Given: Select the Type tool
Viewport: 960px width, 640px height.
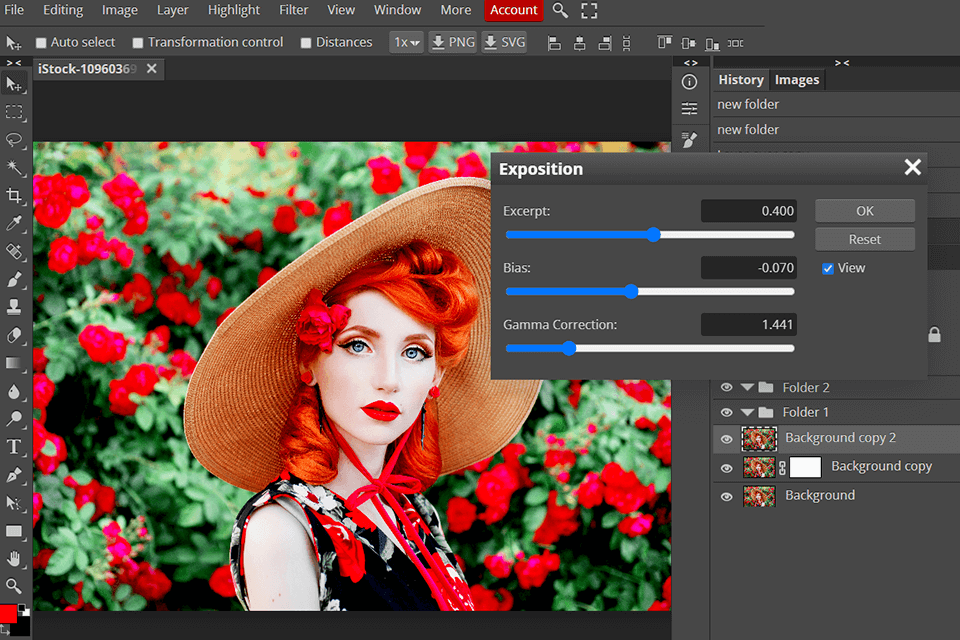Looking at the screenshot, I should [14, 447].
